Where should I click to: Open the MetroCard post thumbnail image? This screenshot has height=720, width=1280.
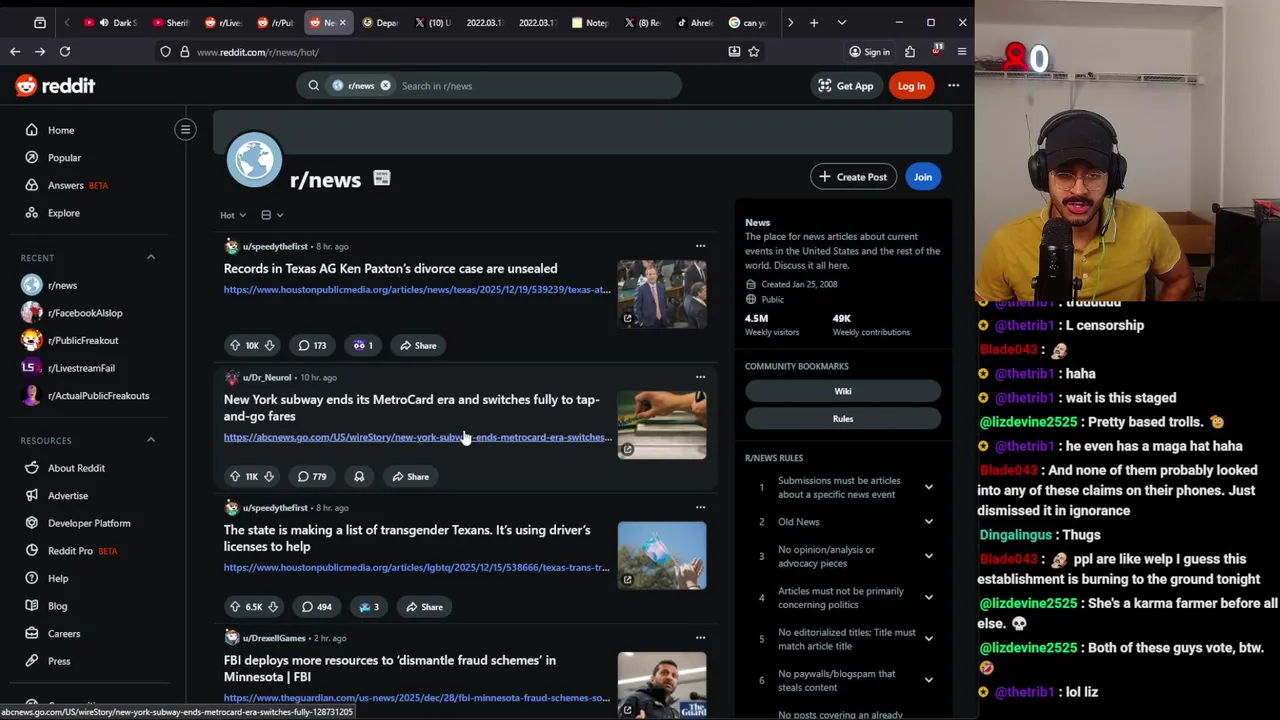pos(662,425)
